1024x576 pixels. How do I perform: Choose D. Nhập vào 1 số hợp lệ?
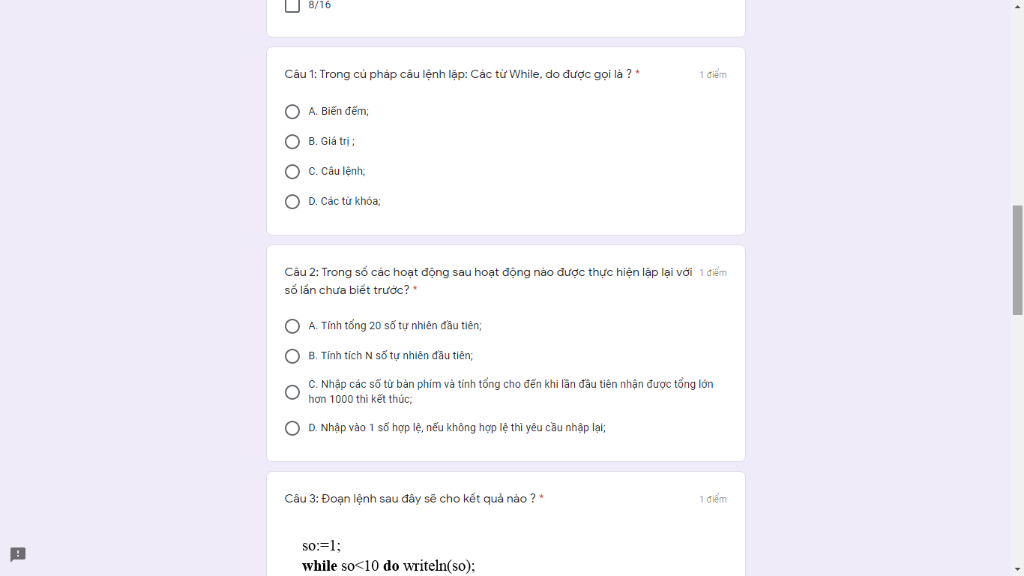292,428
